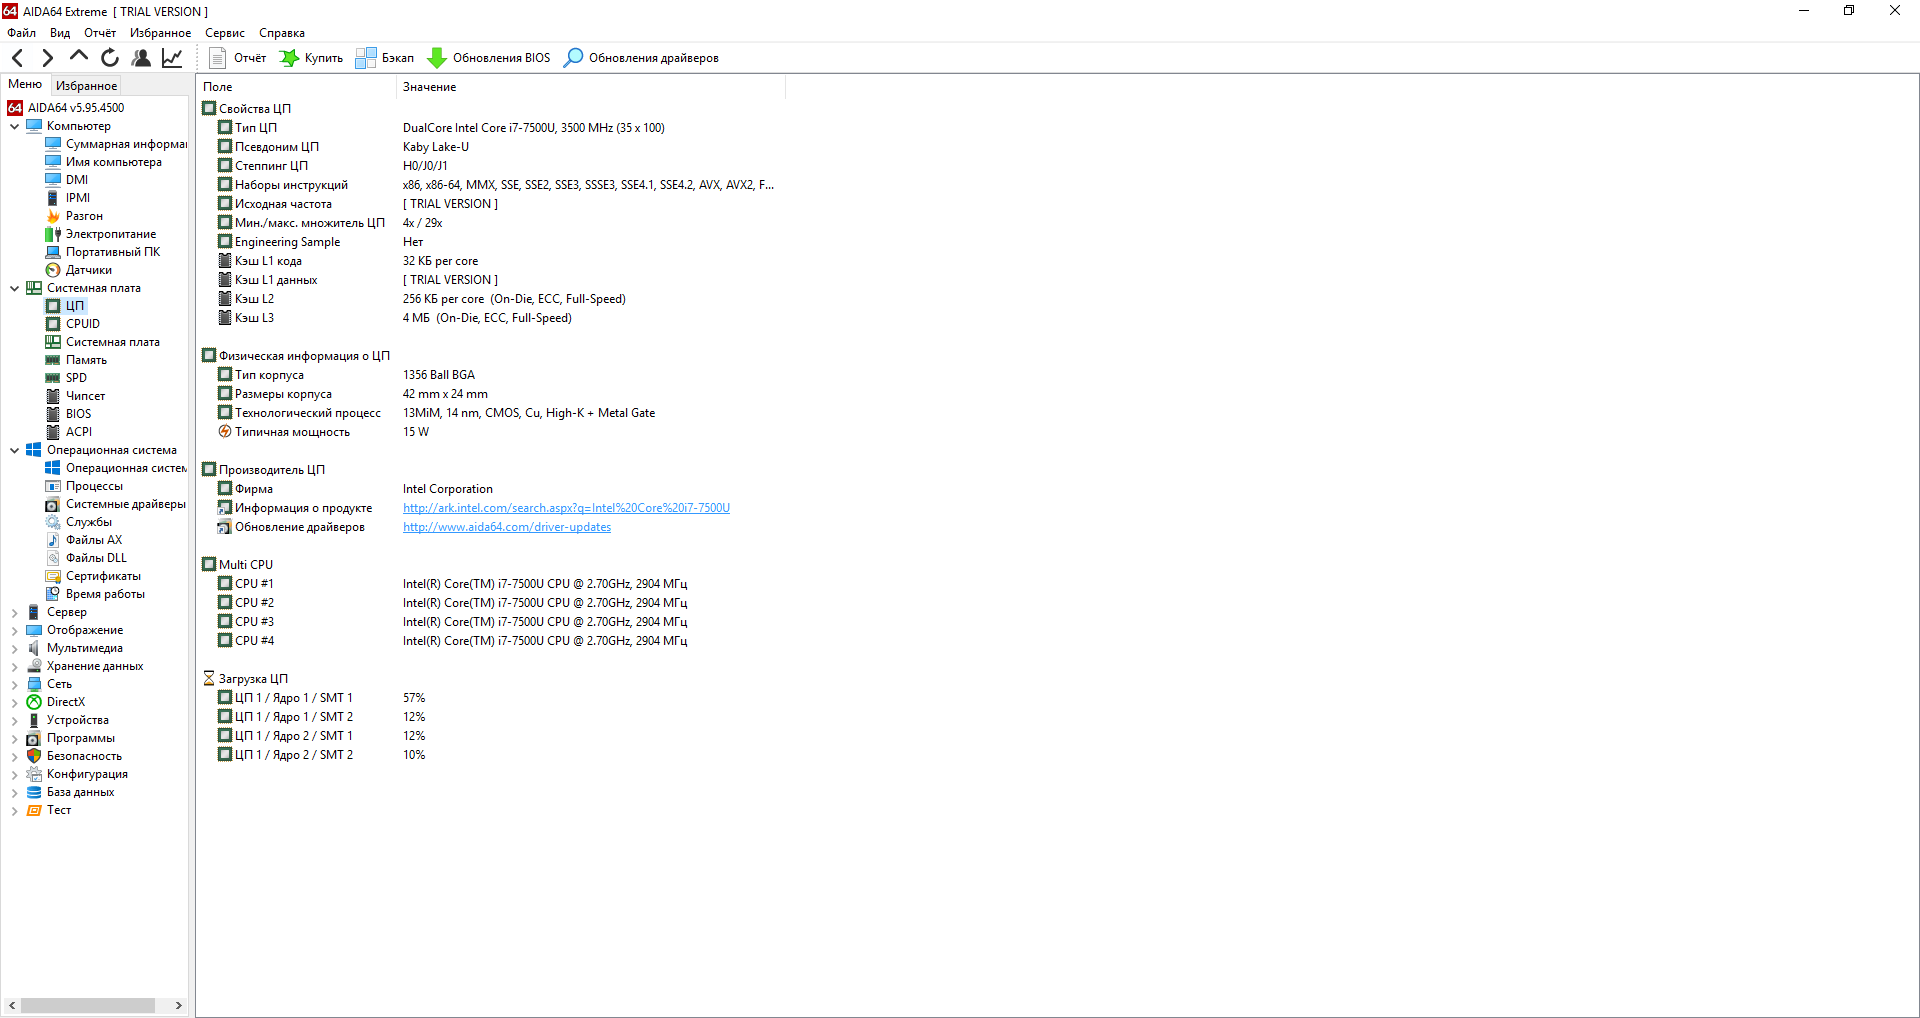The image size is (1920, 1018).
Task: Click the tree scrollbar right arrow
Action: point(178,1005)
